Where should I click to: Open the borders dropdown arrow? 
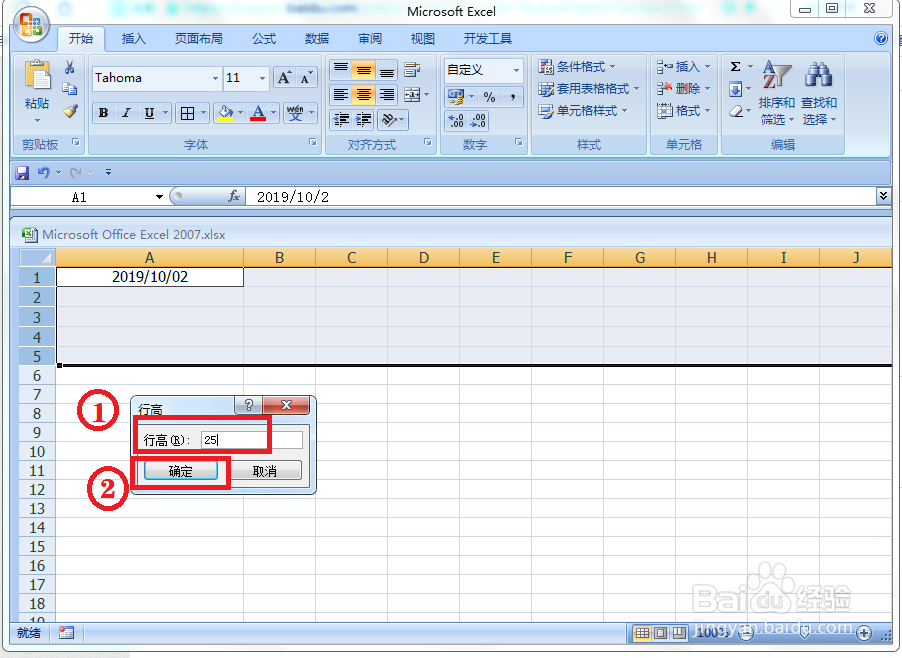(203, 113)
